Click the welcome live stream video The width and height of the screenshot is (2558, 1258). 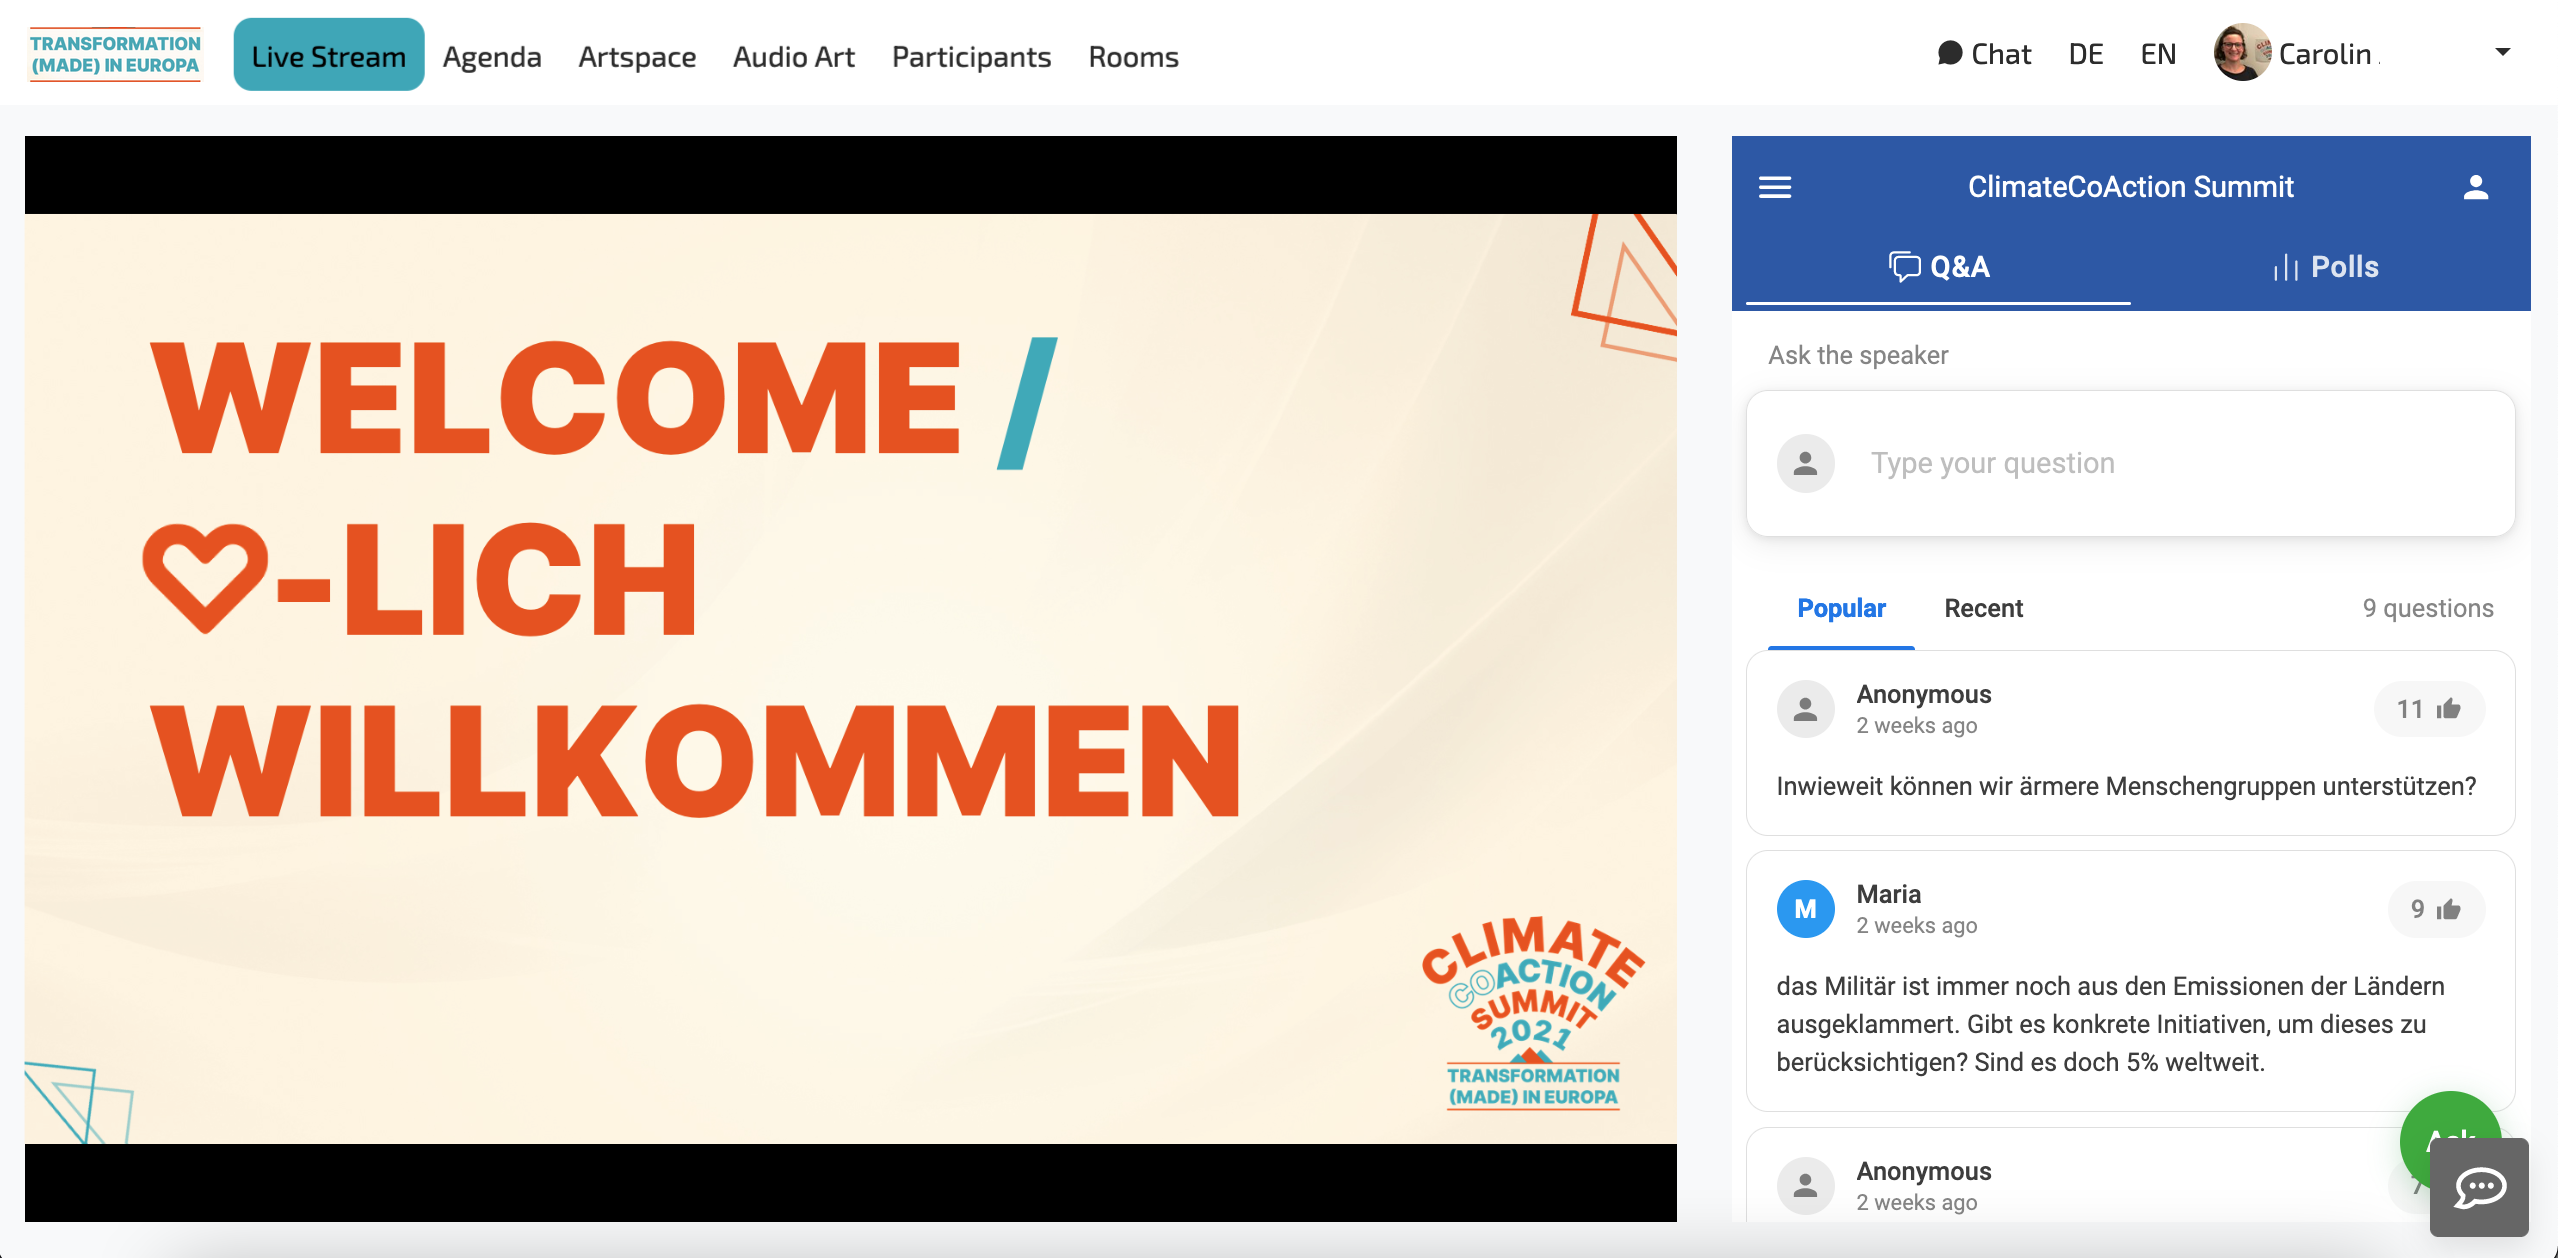(850, 678)
